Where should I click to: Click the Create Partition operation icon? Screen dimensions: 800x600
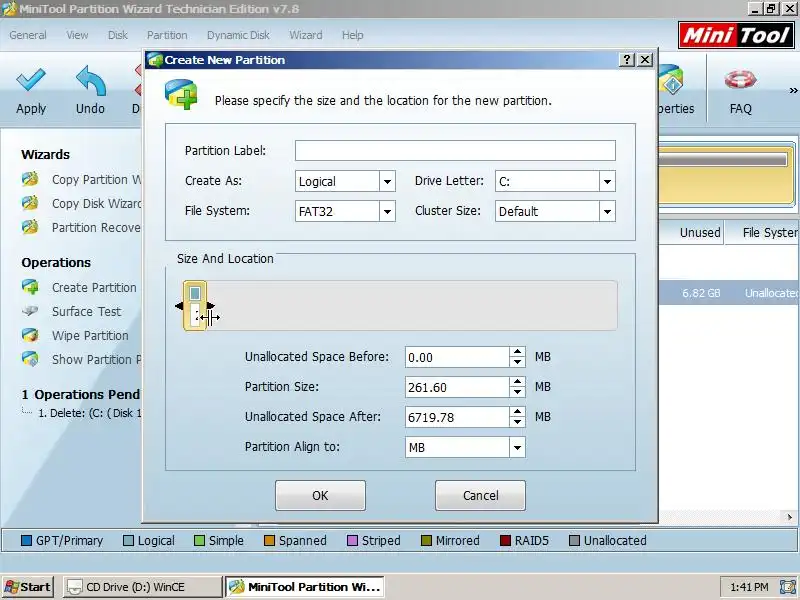(30, 287)
